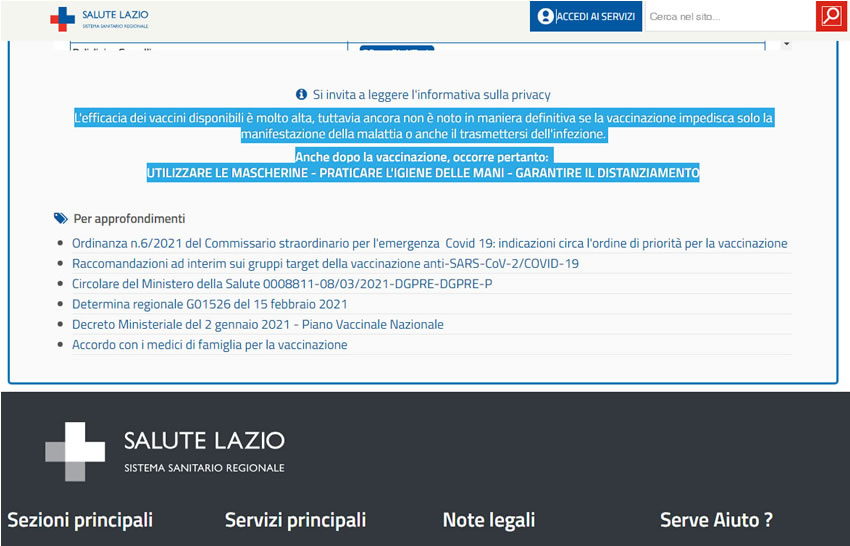Open Accordo con i medici di famiglia link

(210, 344)
